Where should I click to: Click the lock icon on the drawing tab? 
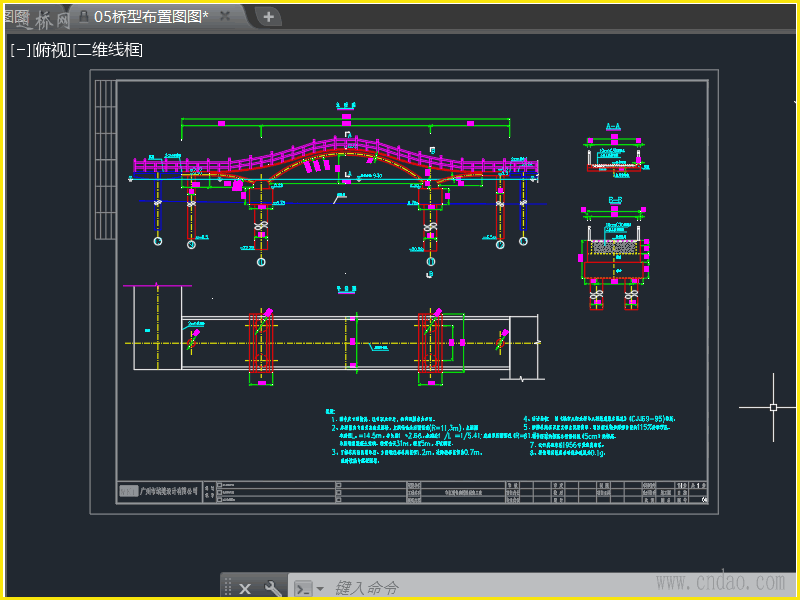[x=82, y=16]
